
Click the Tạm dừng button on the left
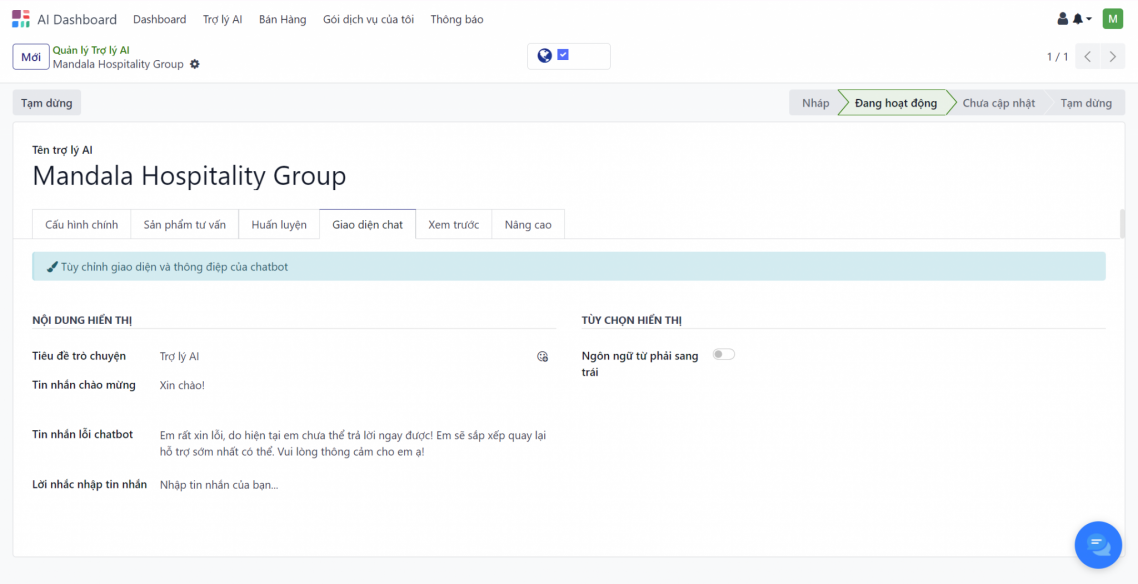click(47, 103)
